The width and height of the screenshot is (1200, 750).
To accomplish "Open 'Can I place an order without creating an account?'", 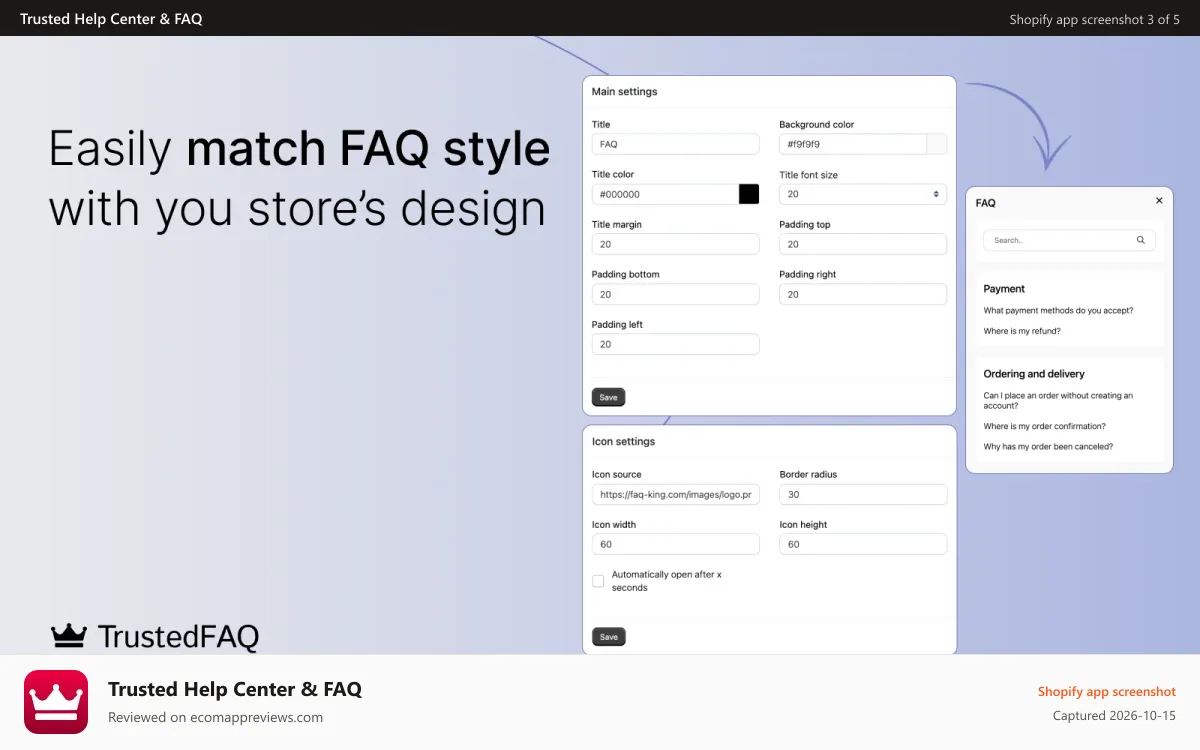I will tap(1058, 401).
